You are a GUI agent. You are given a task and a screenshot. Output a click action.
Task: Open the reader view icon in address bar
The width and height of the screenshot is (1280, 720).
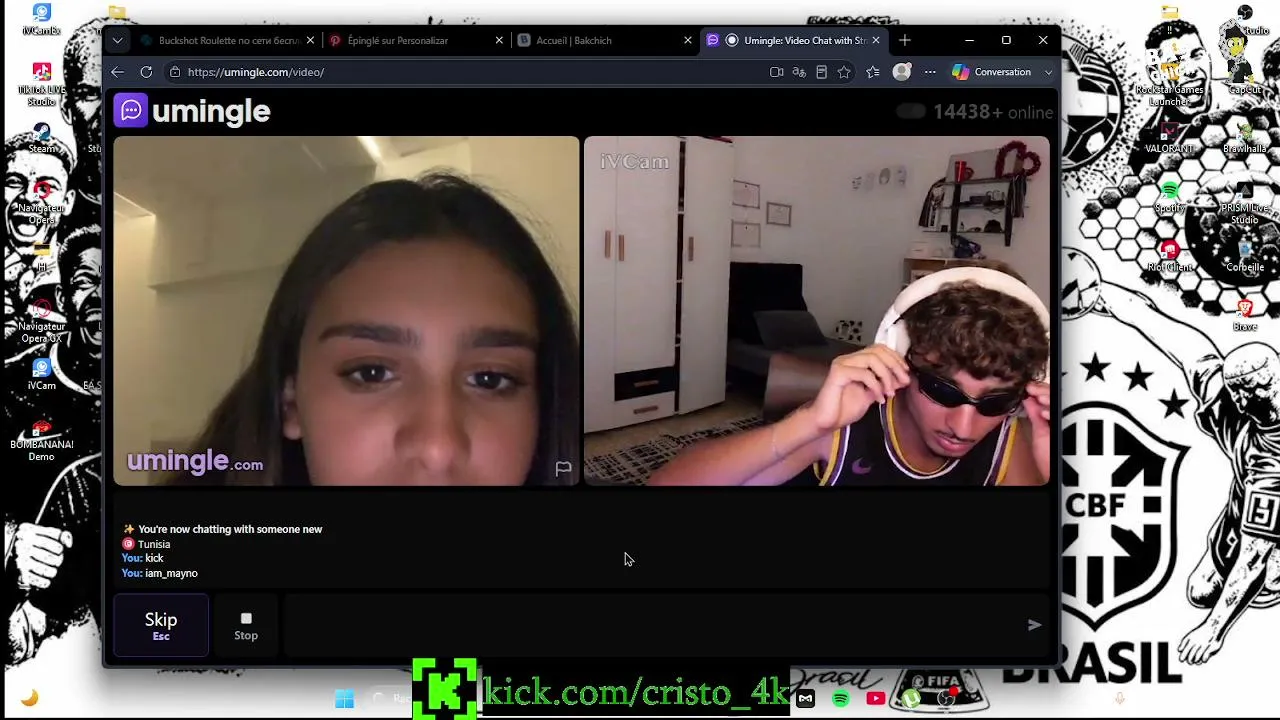click(821, 72)
